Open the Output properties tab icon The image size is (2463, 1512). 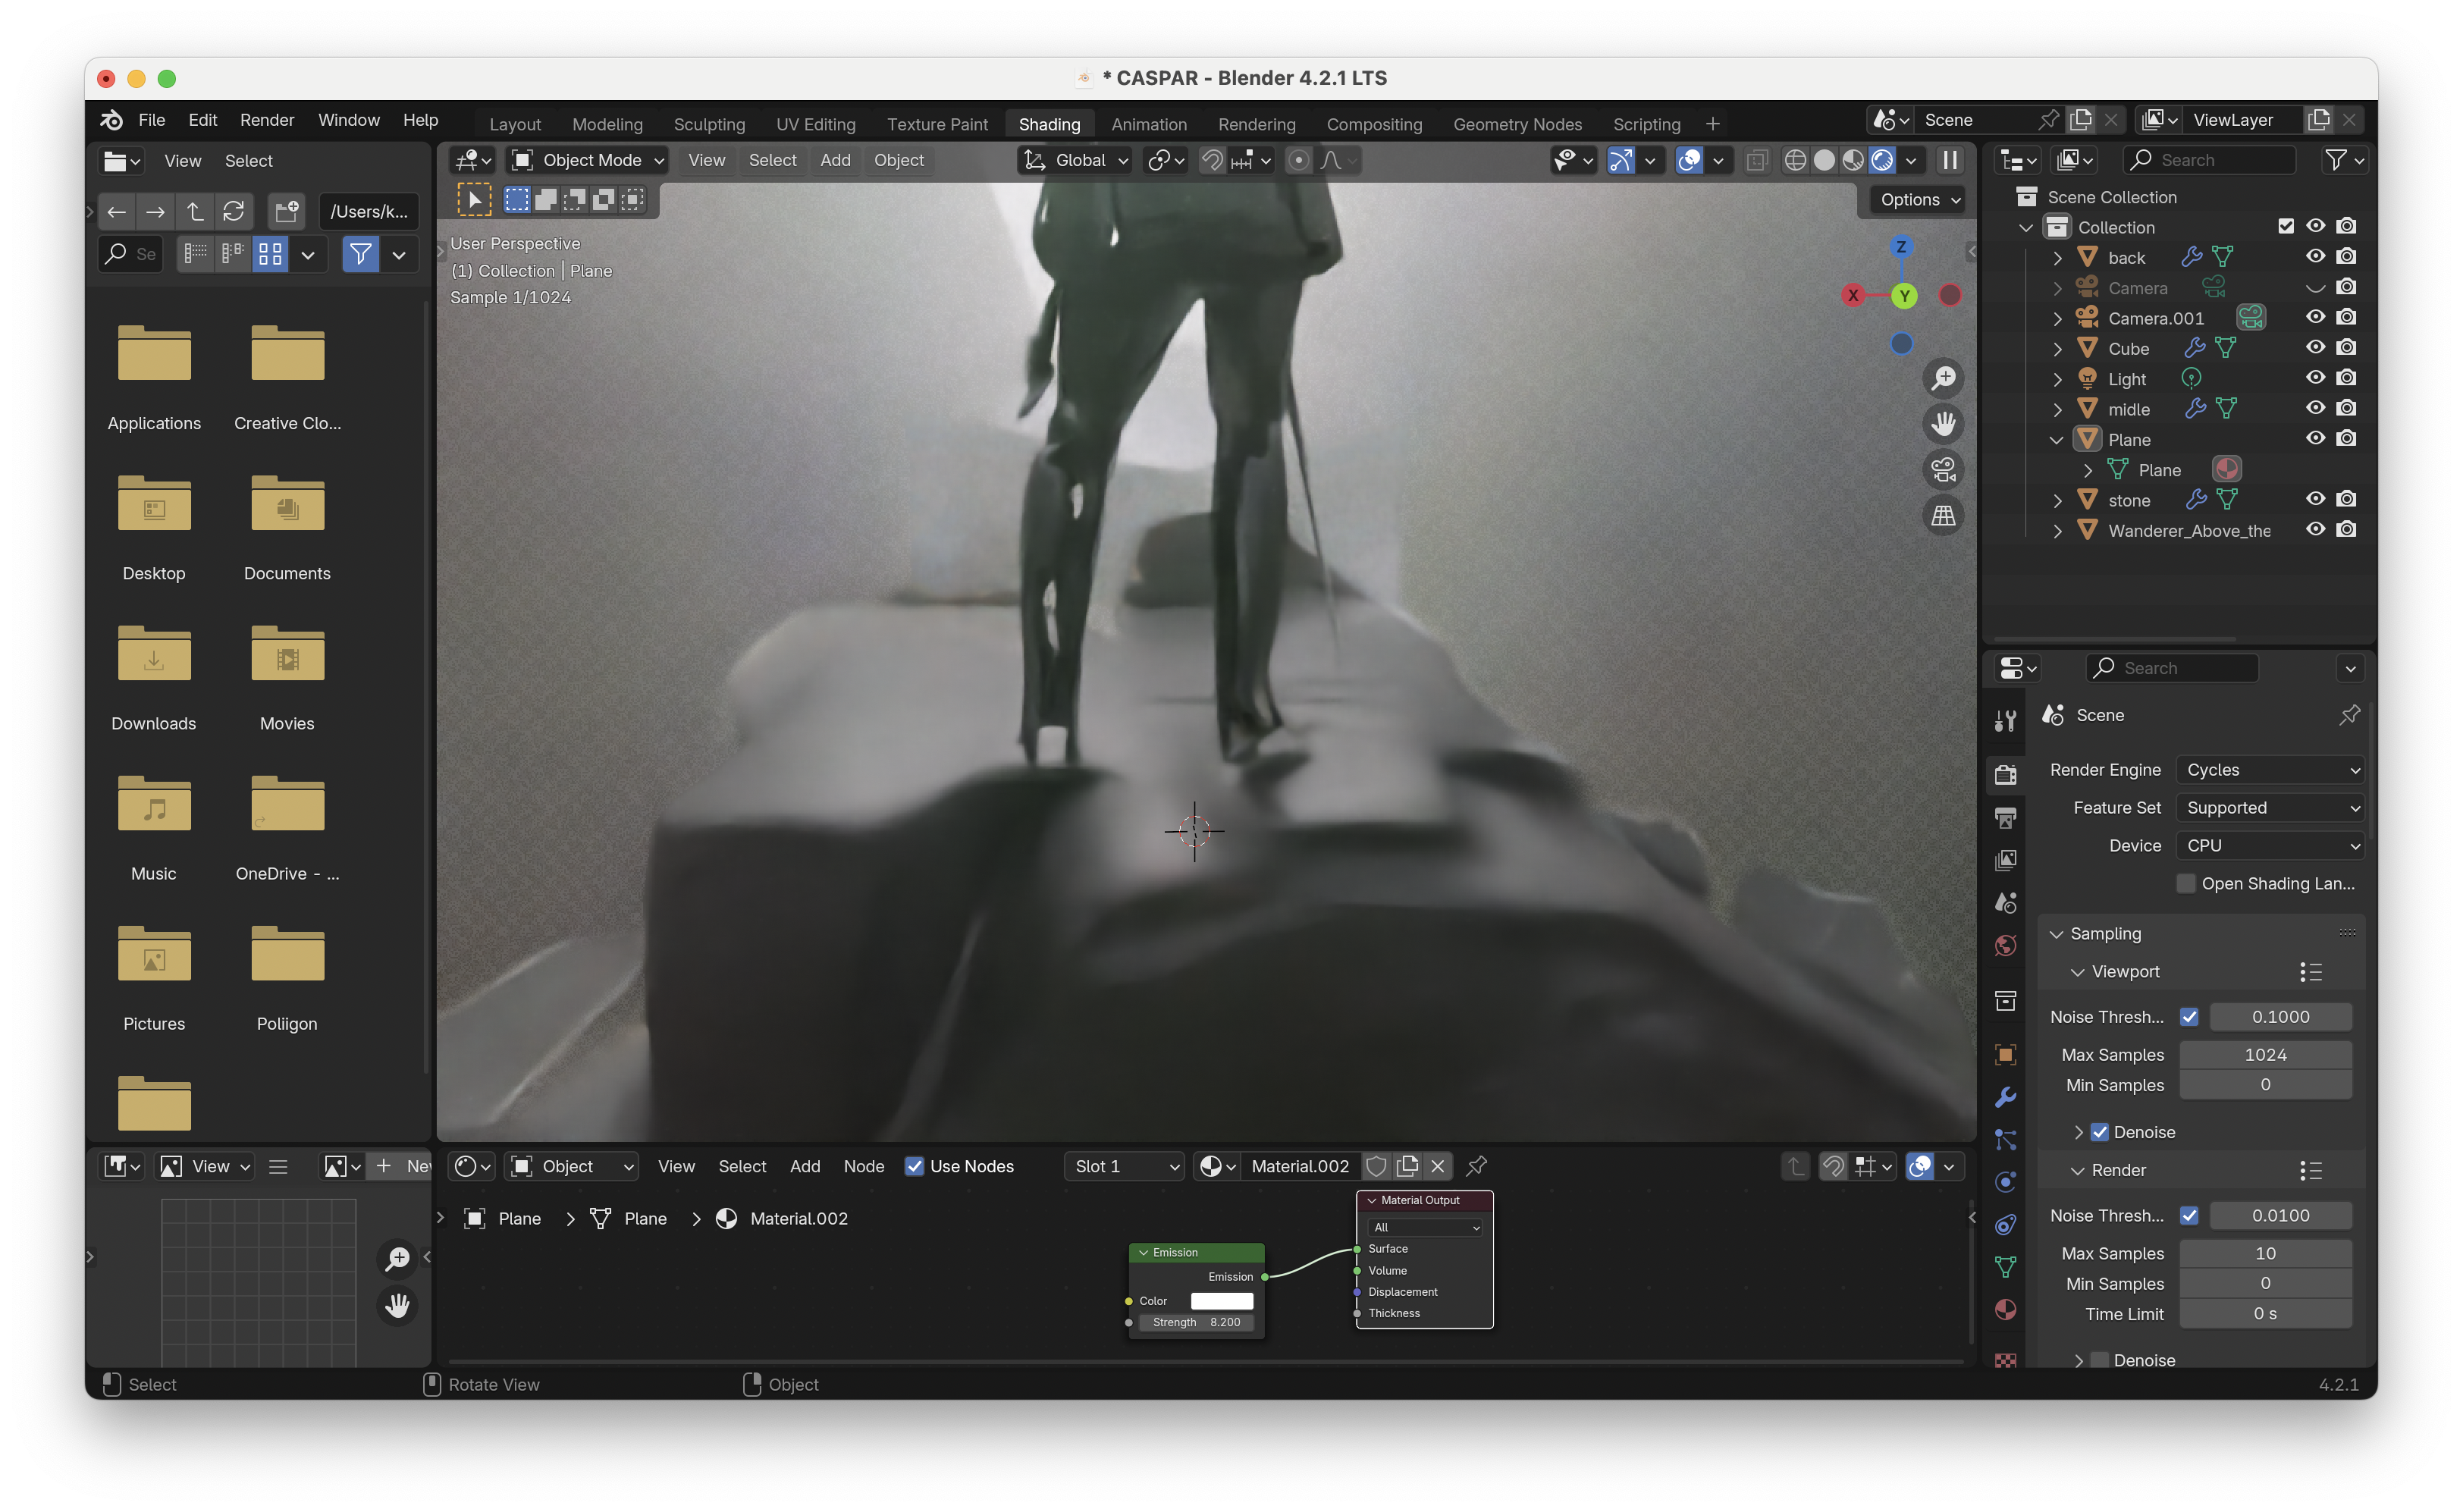pyautogui.click(x=2005, y=817)
